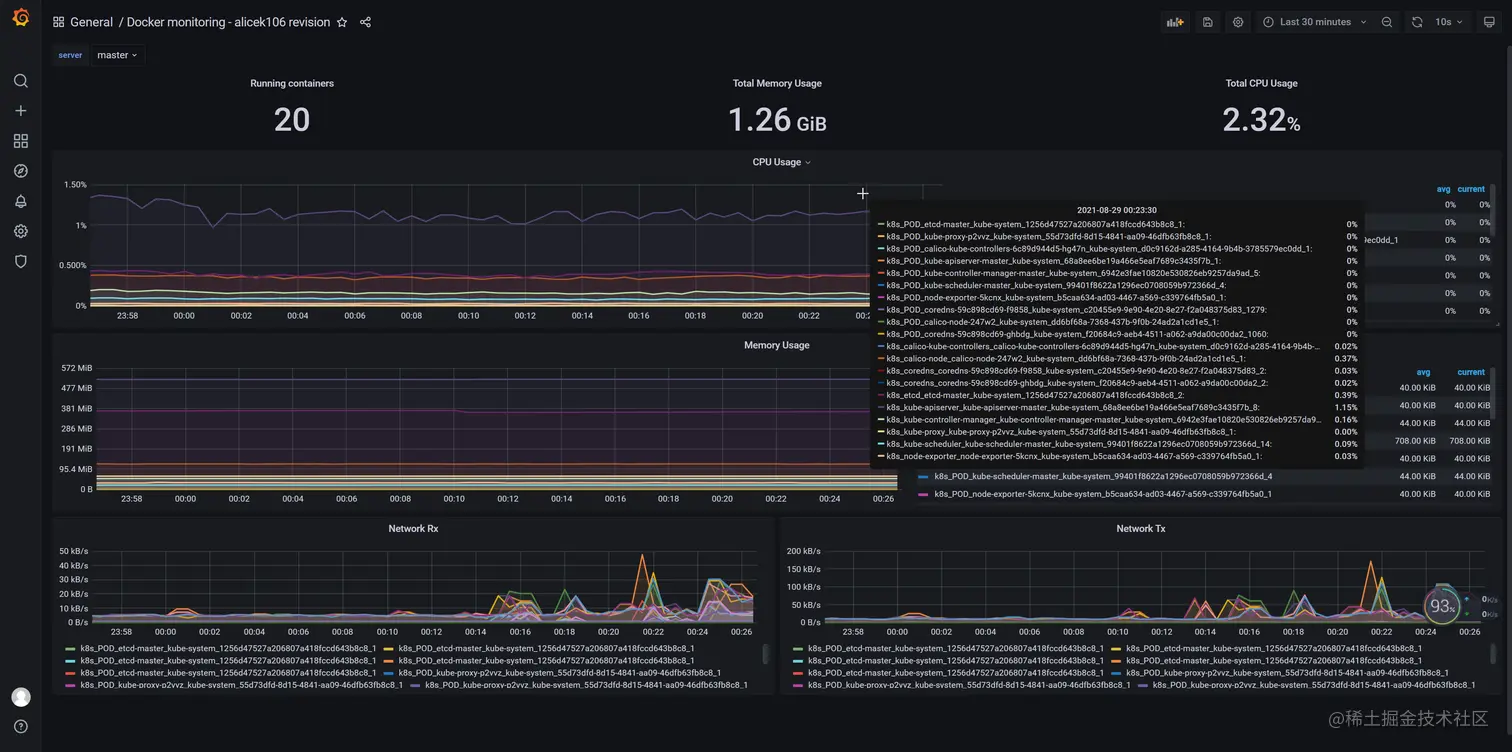Open the sidebar search icon
Screen dimensions: 1512x752
point(21,81)
